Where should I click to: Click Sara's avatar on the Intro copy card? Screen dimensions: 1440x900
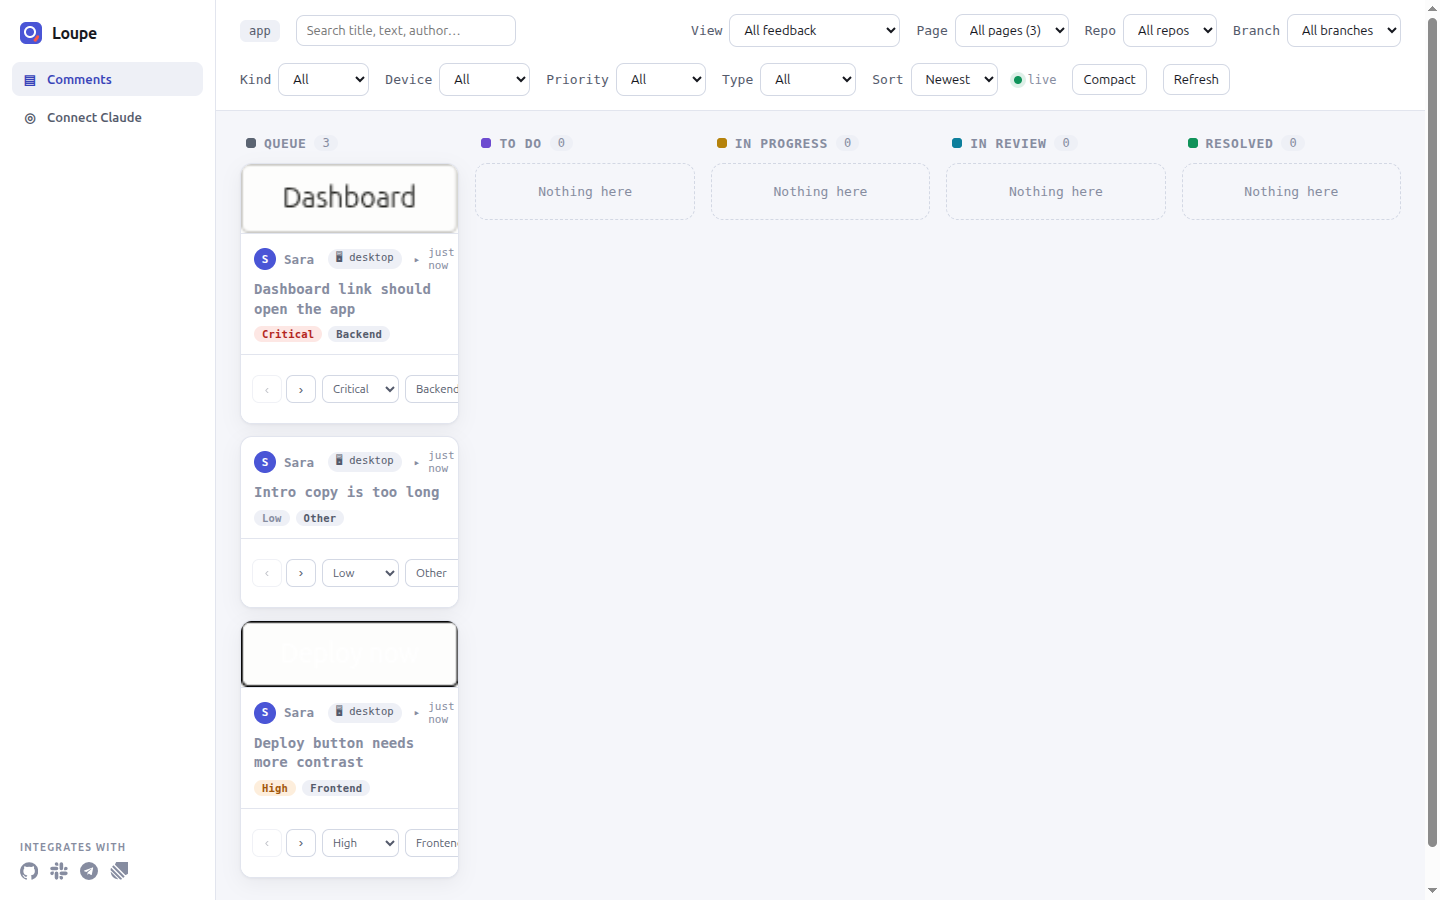pyautogui.click(x=265, y=462)
